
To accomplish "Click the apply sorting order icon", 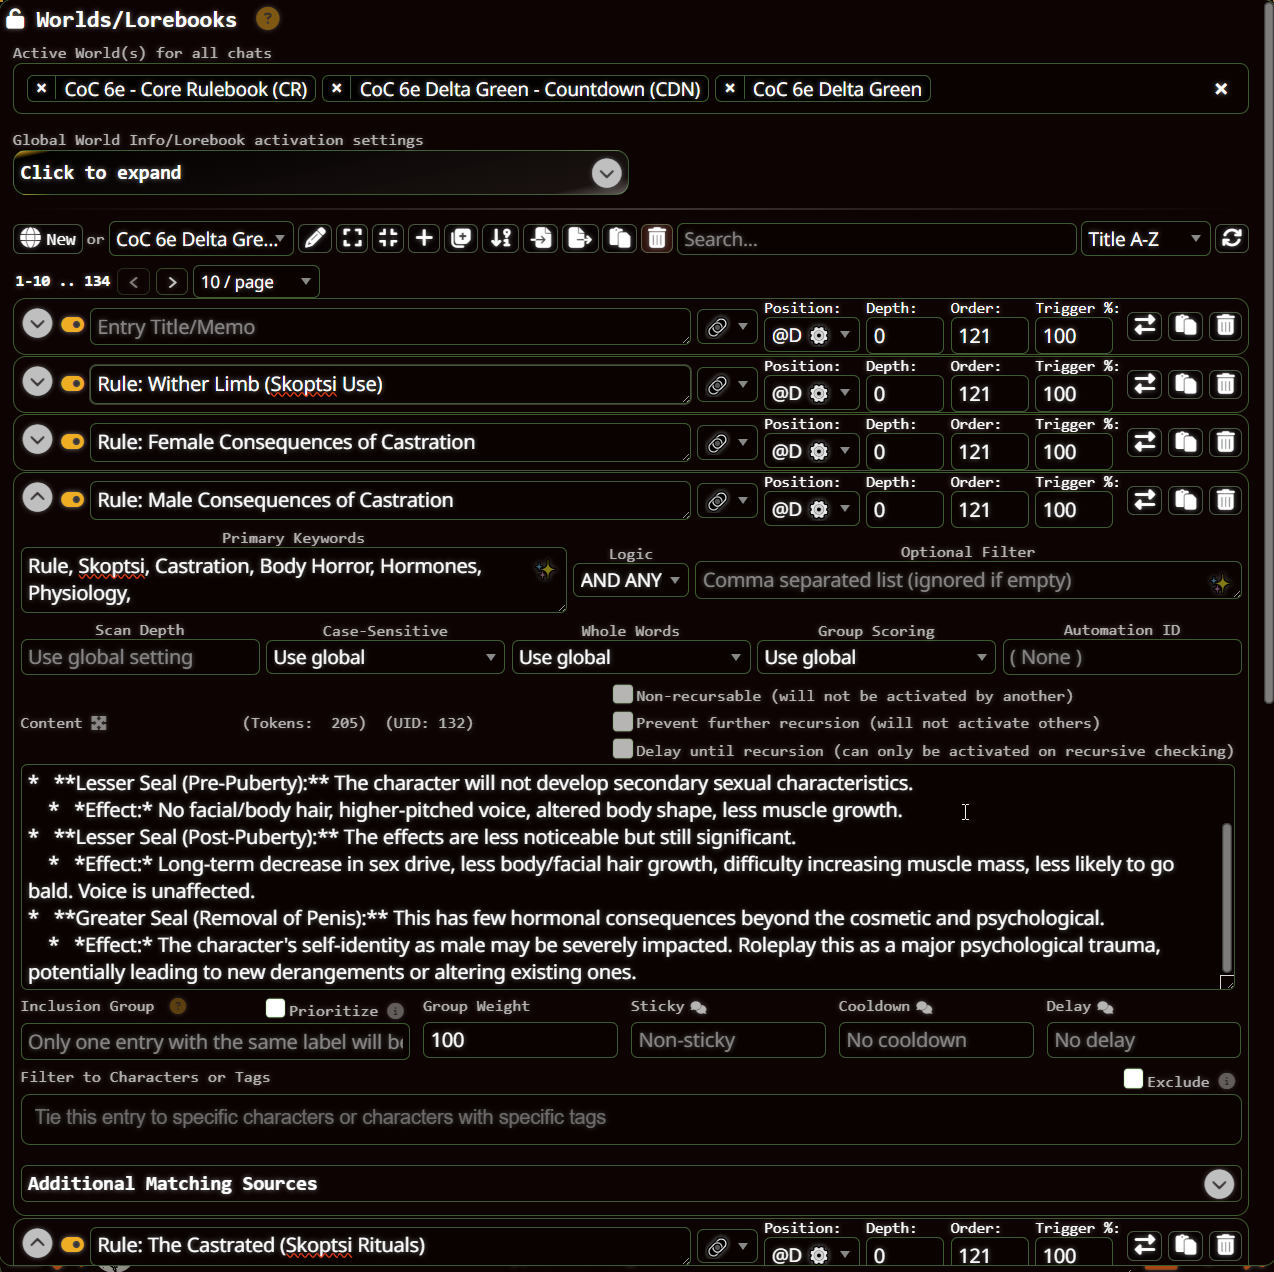I will pos(501,238).
